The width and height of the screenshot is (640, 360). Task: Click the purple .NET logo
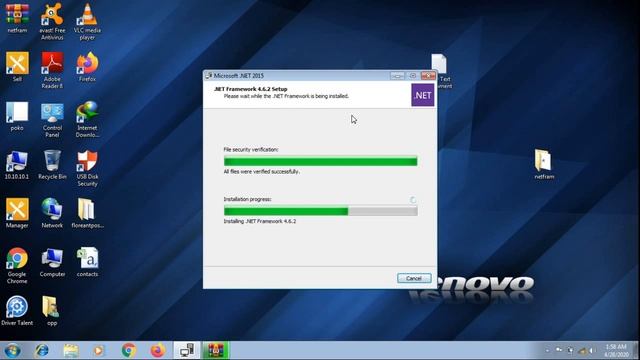click(422, 95)
